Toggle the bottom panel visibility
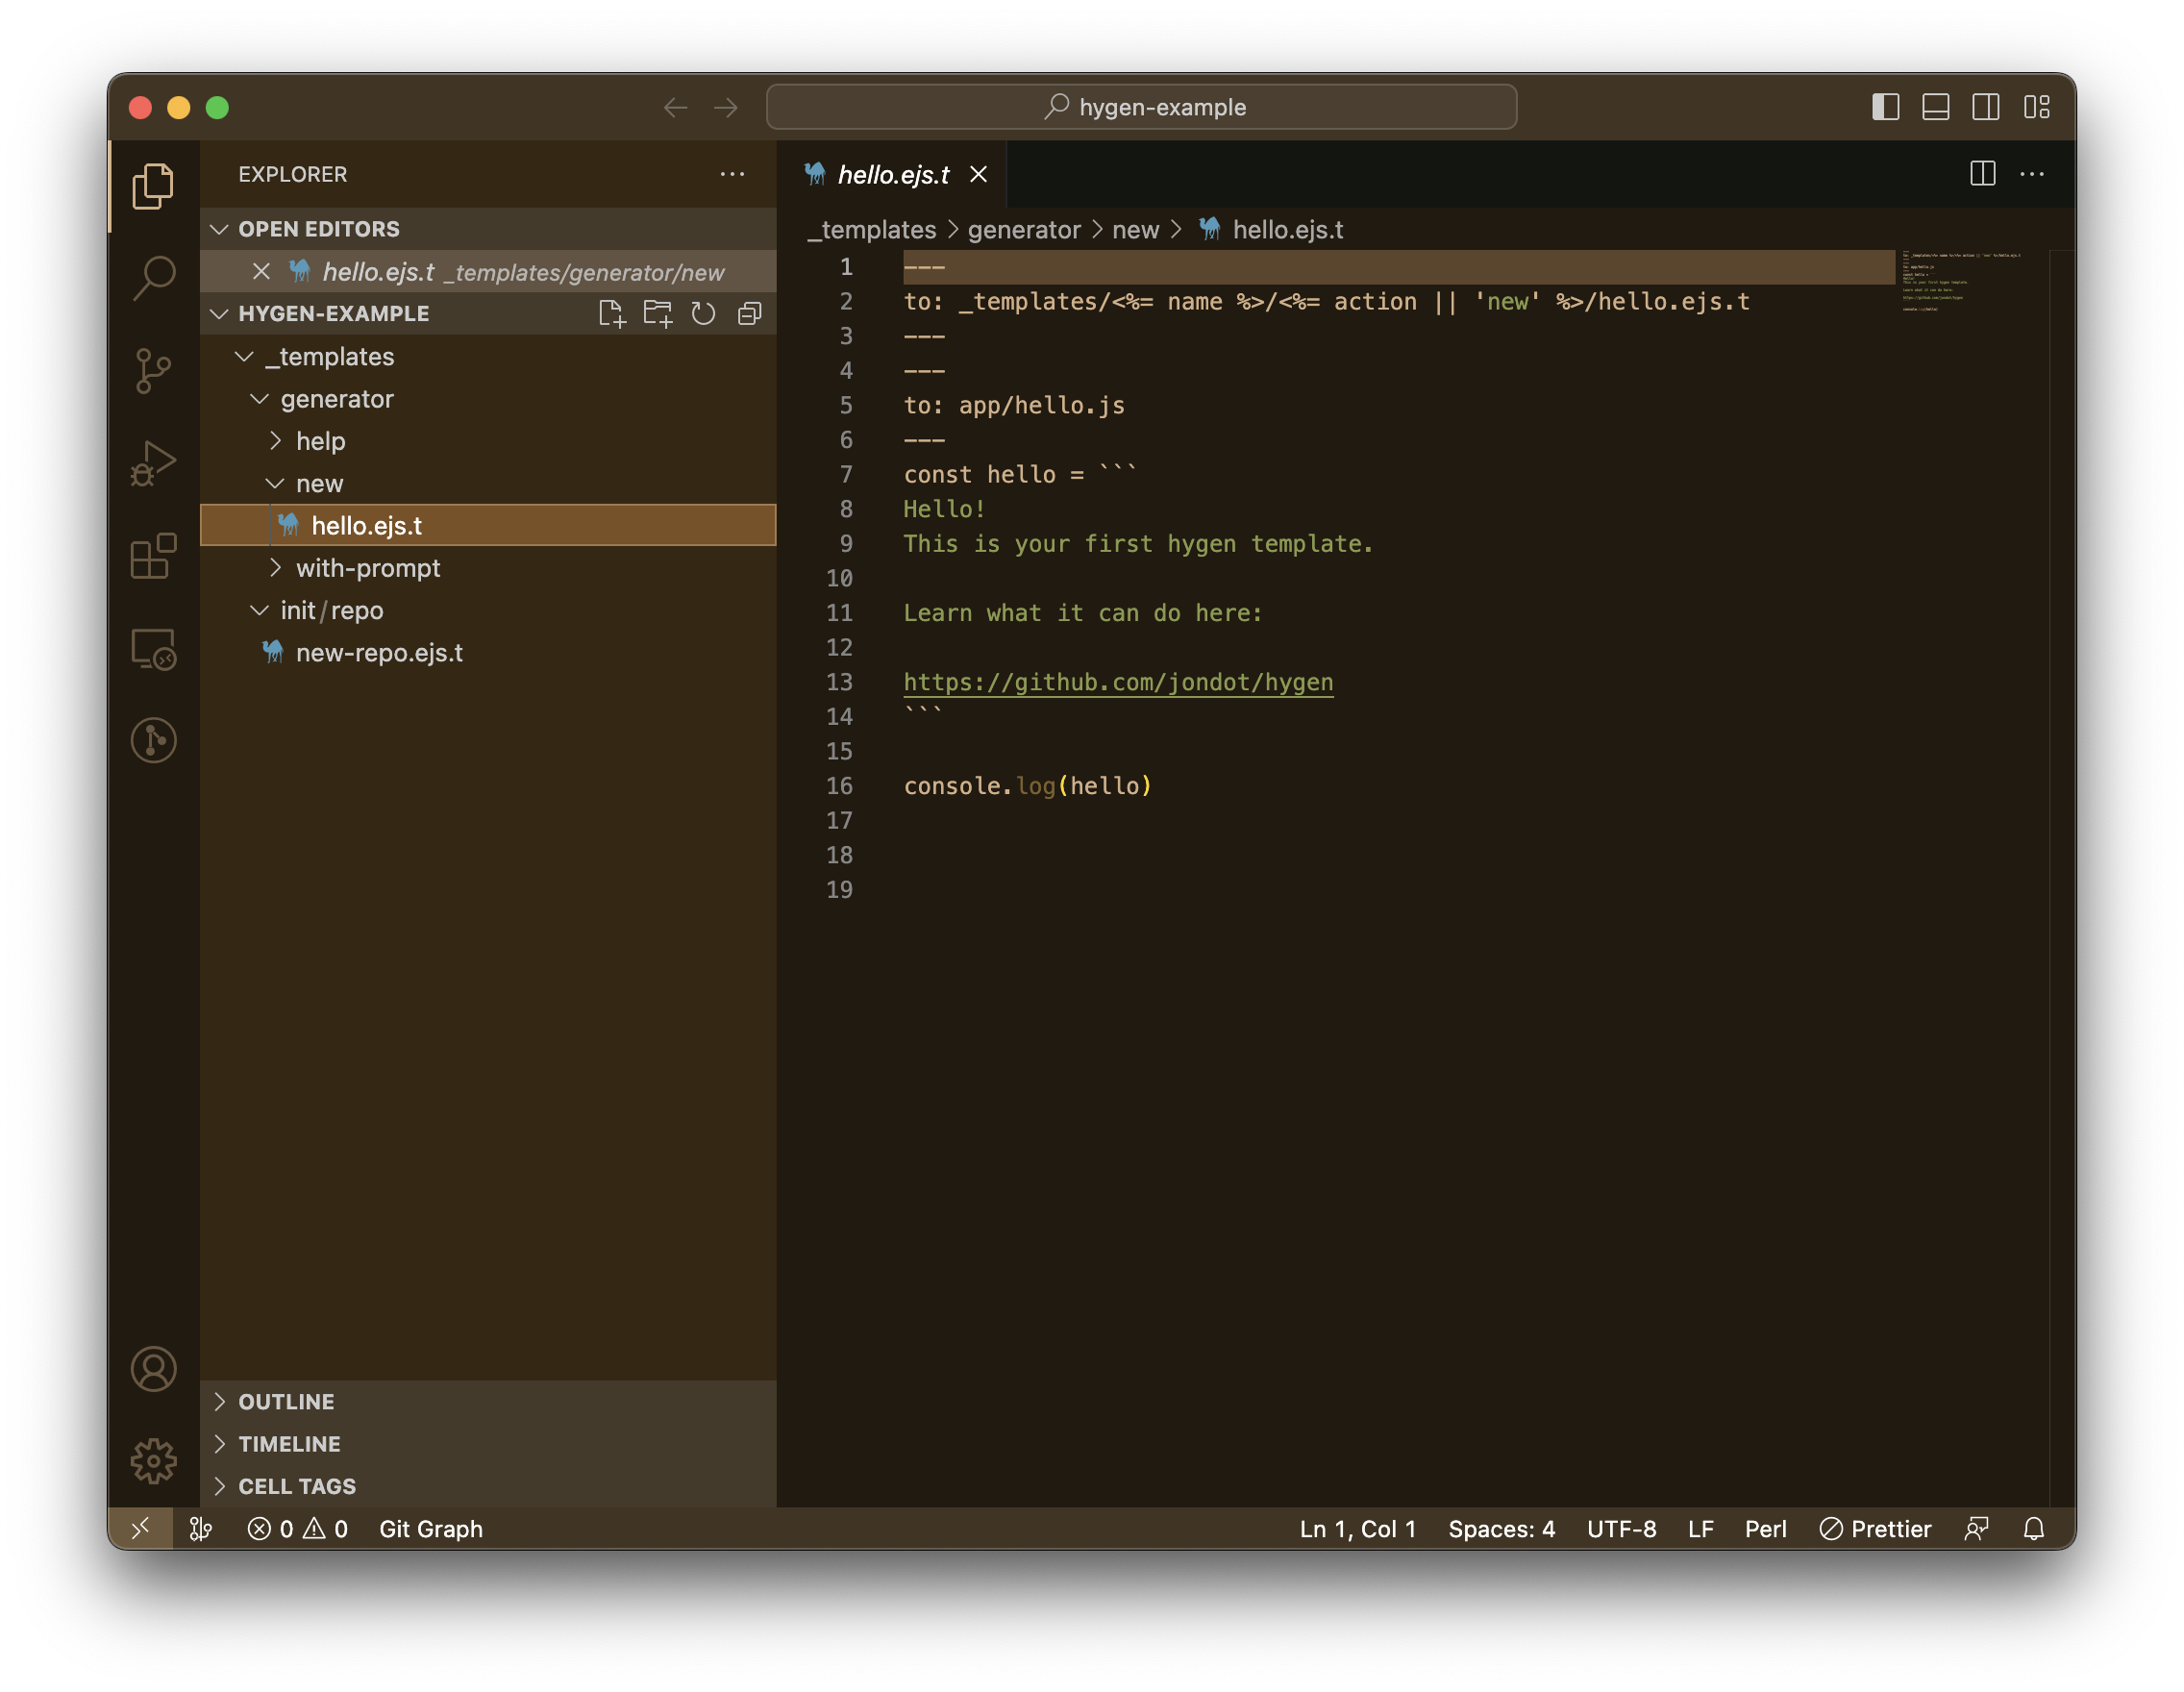 [x=1935, y=107]
